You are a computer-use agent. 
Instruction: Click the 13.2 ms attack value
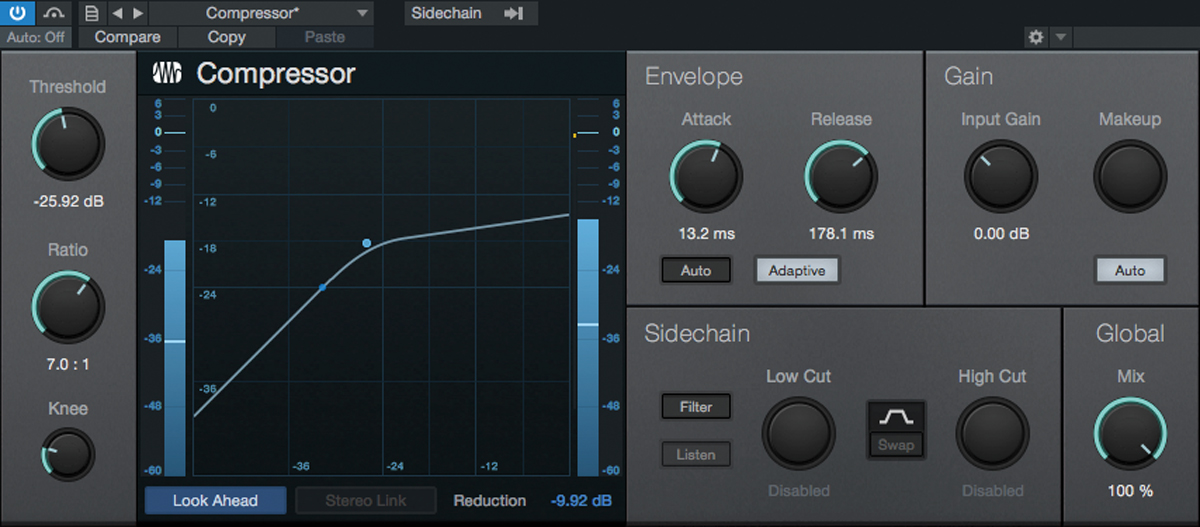706,234
